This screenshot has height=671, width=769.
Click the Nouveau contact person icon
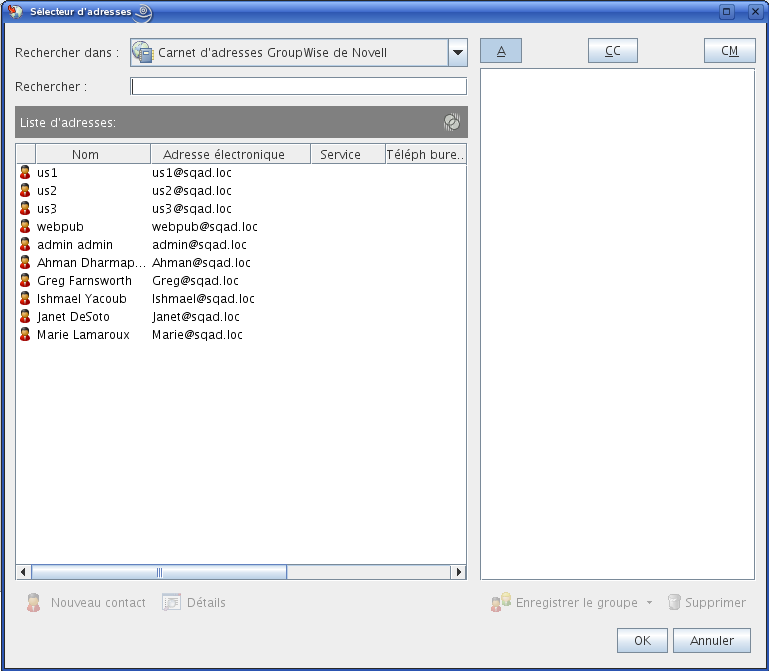(x=33, y=602)
